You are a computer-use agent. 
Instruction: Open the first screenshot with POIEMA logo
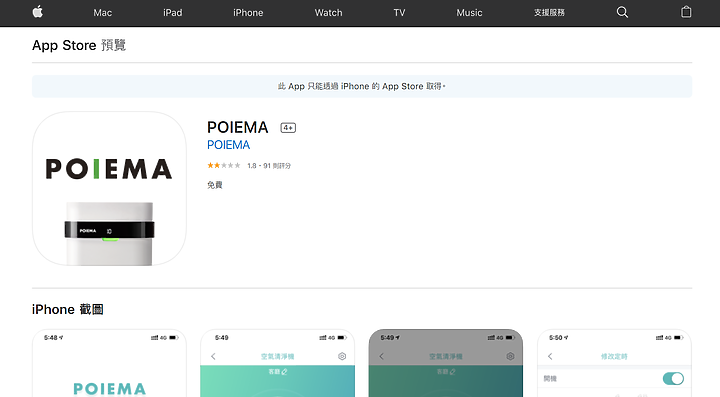point(109,363)
